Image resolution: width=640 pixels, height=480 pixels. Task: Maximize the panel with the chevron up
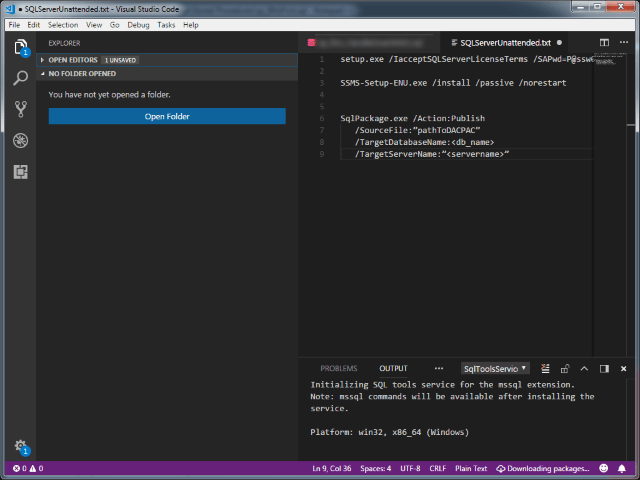584,369
